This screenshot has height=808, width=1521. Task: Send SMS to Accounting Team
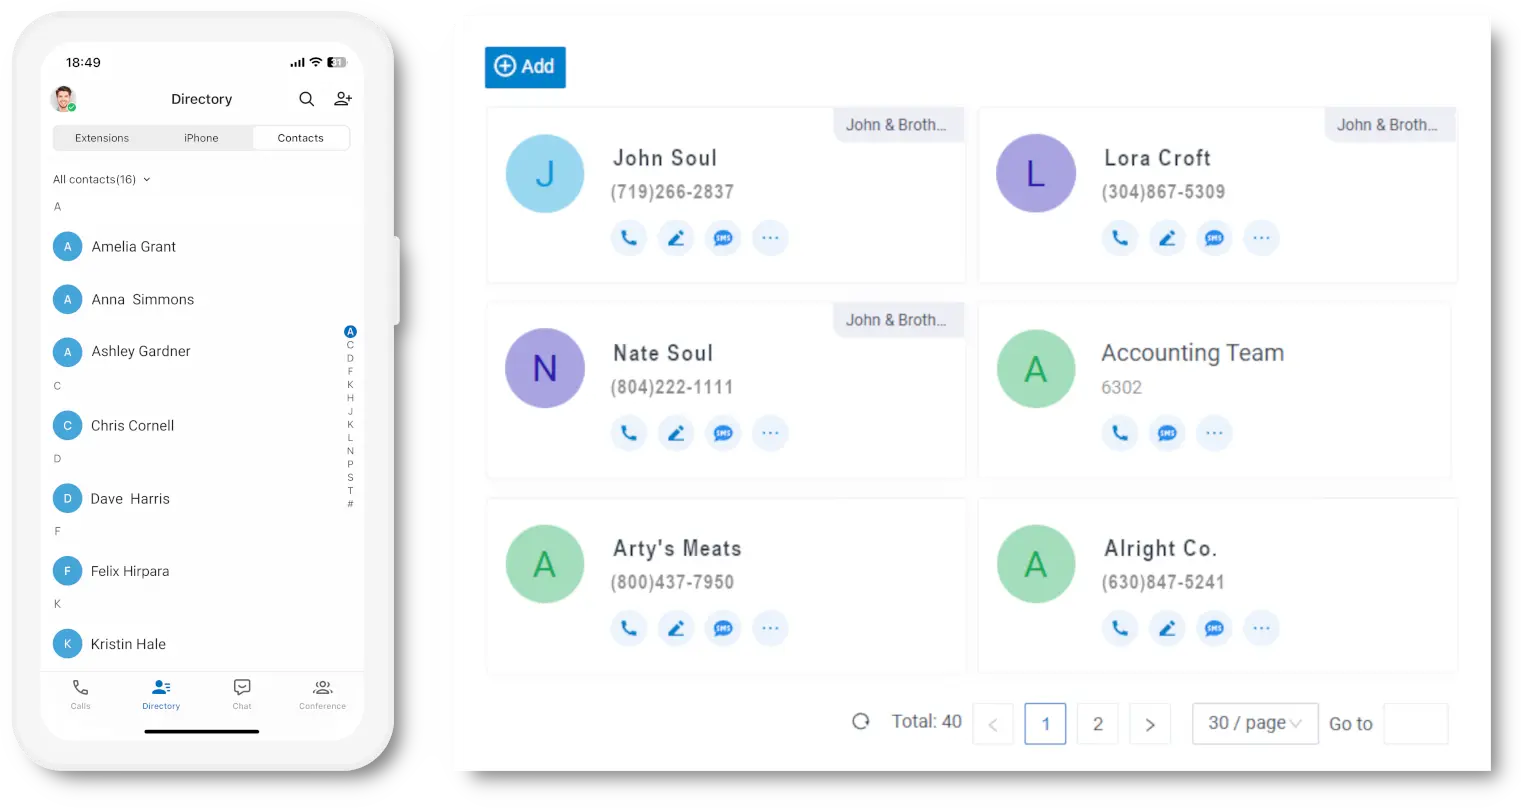[x=1167, y=433]
